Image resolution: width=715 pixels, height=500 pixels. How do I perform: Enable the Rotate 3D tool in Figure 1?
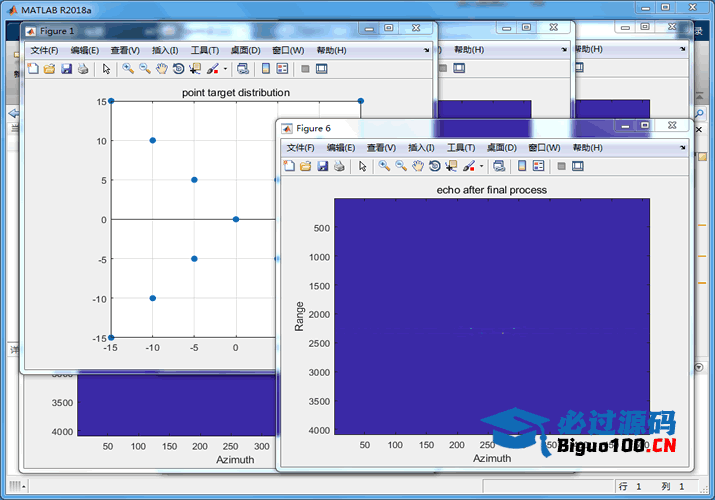[178, 69]
